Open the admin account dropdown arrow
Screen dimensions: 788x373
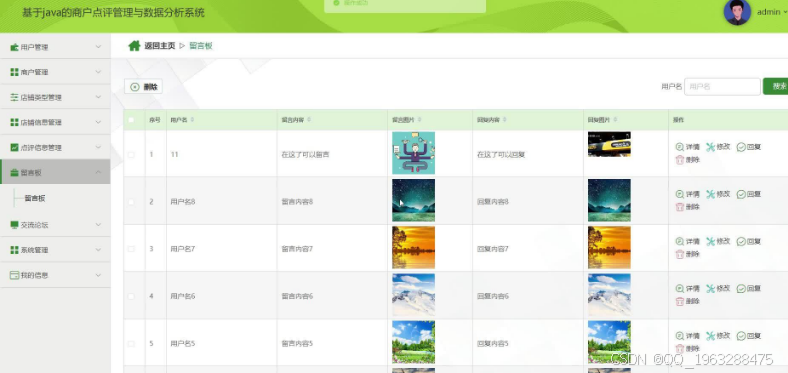785,13
